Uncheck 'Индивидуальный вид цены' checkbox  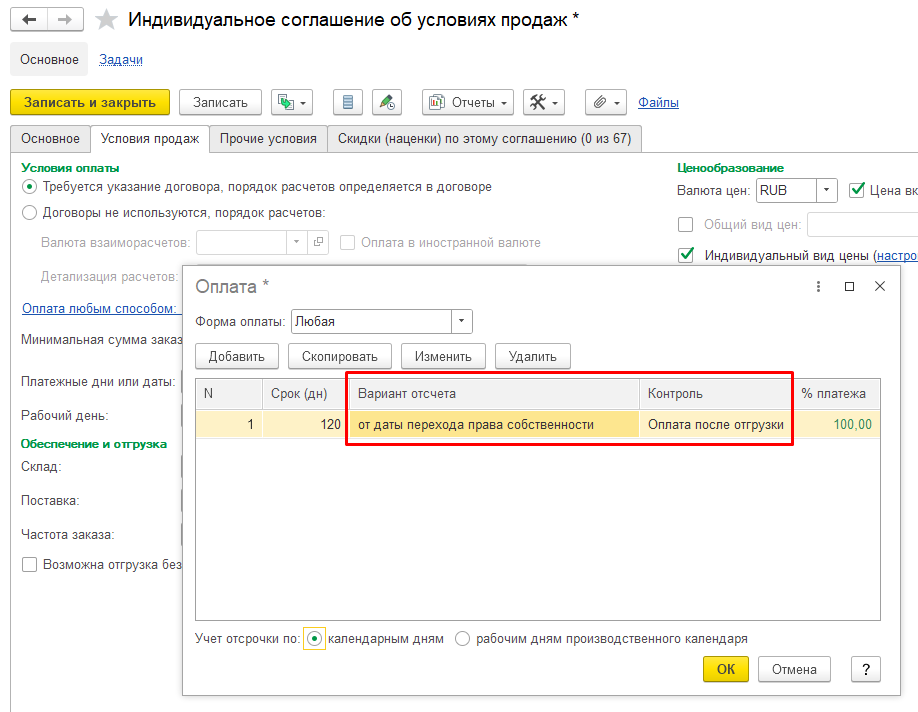point(686,255)
